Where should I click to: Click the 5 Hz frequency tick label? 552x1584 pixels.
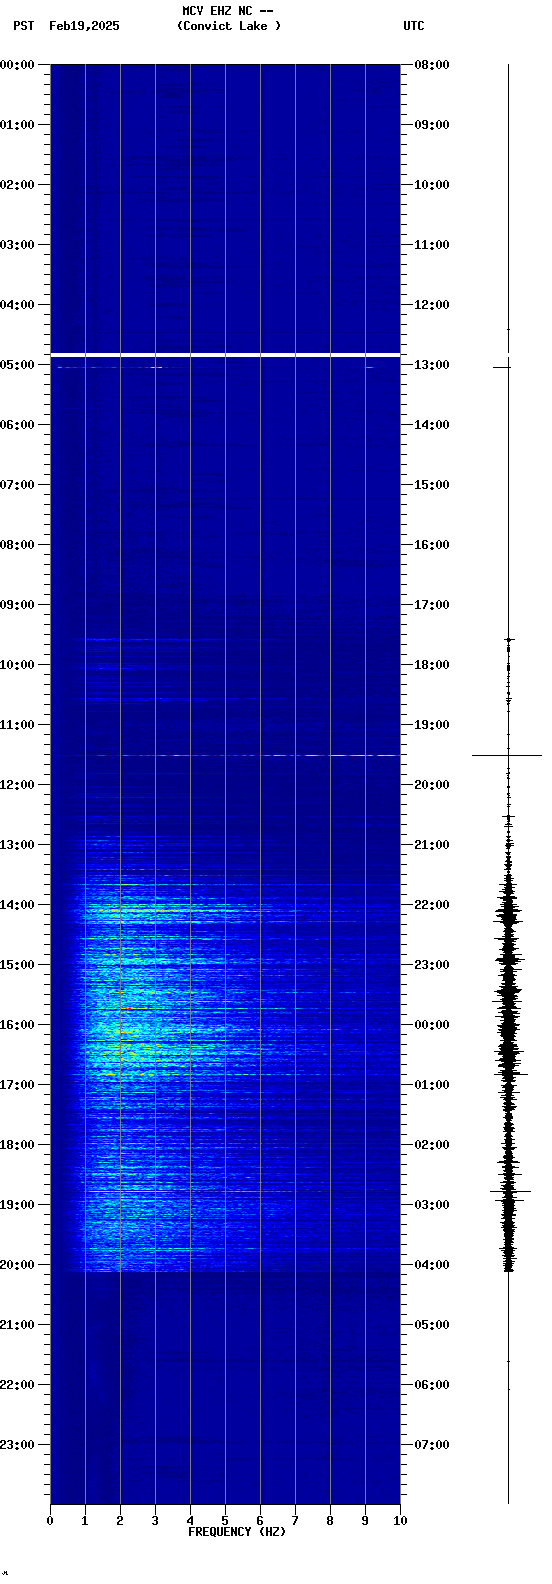[225, 1521]
